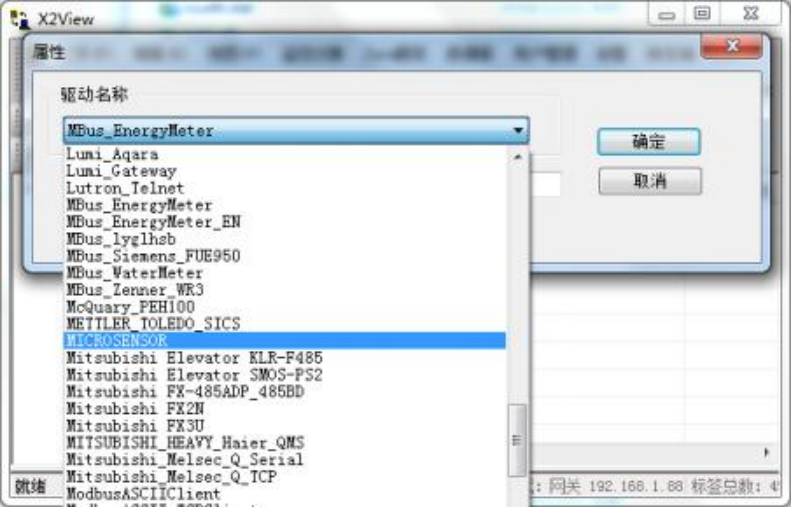Select Lumi_Gateway driver entry
The image size is (791, 508).
[x=285, y=171]
